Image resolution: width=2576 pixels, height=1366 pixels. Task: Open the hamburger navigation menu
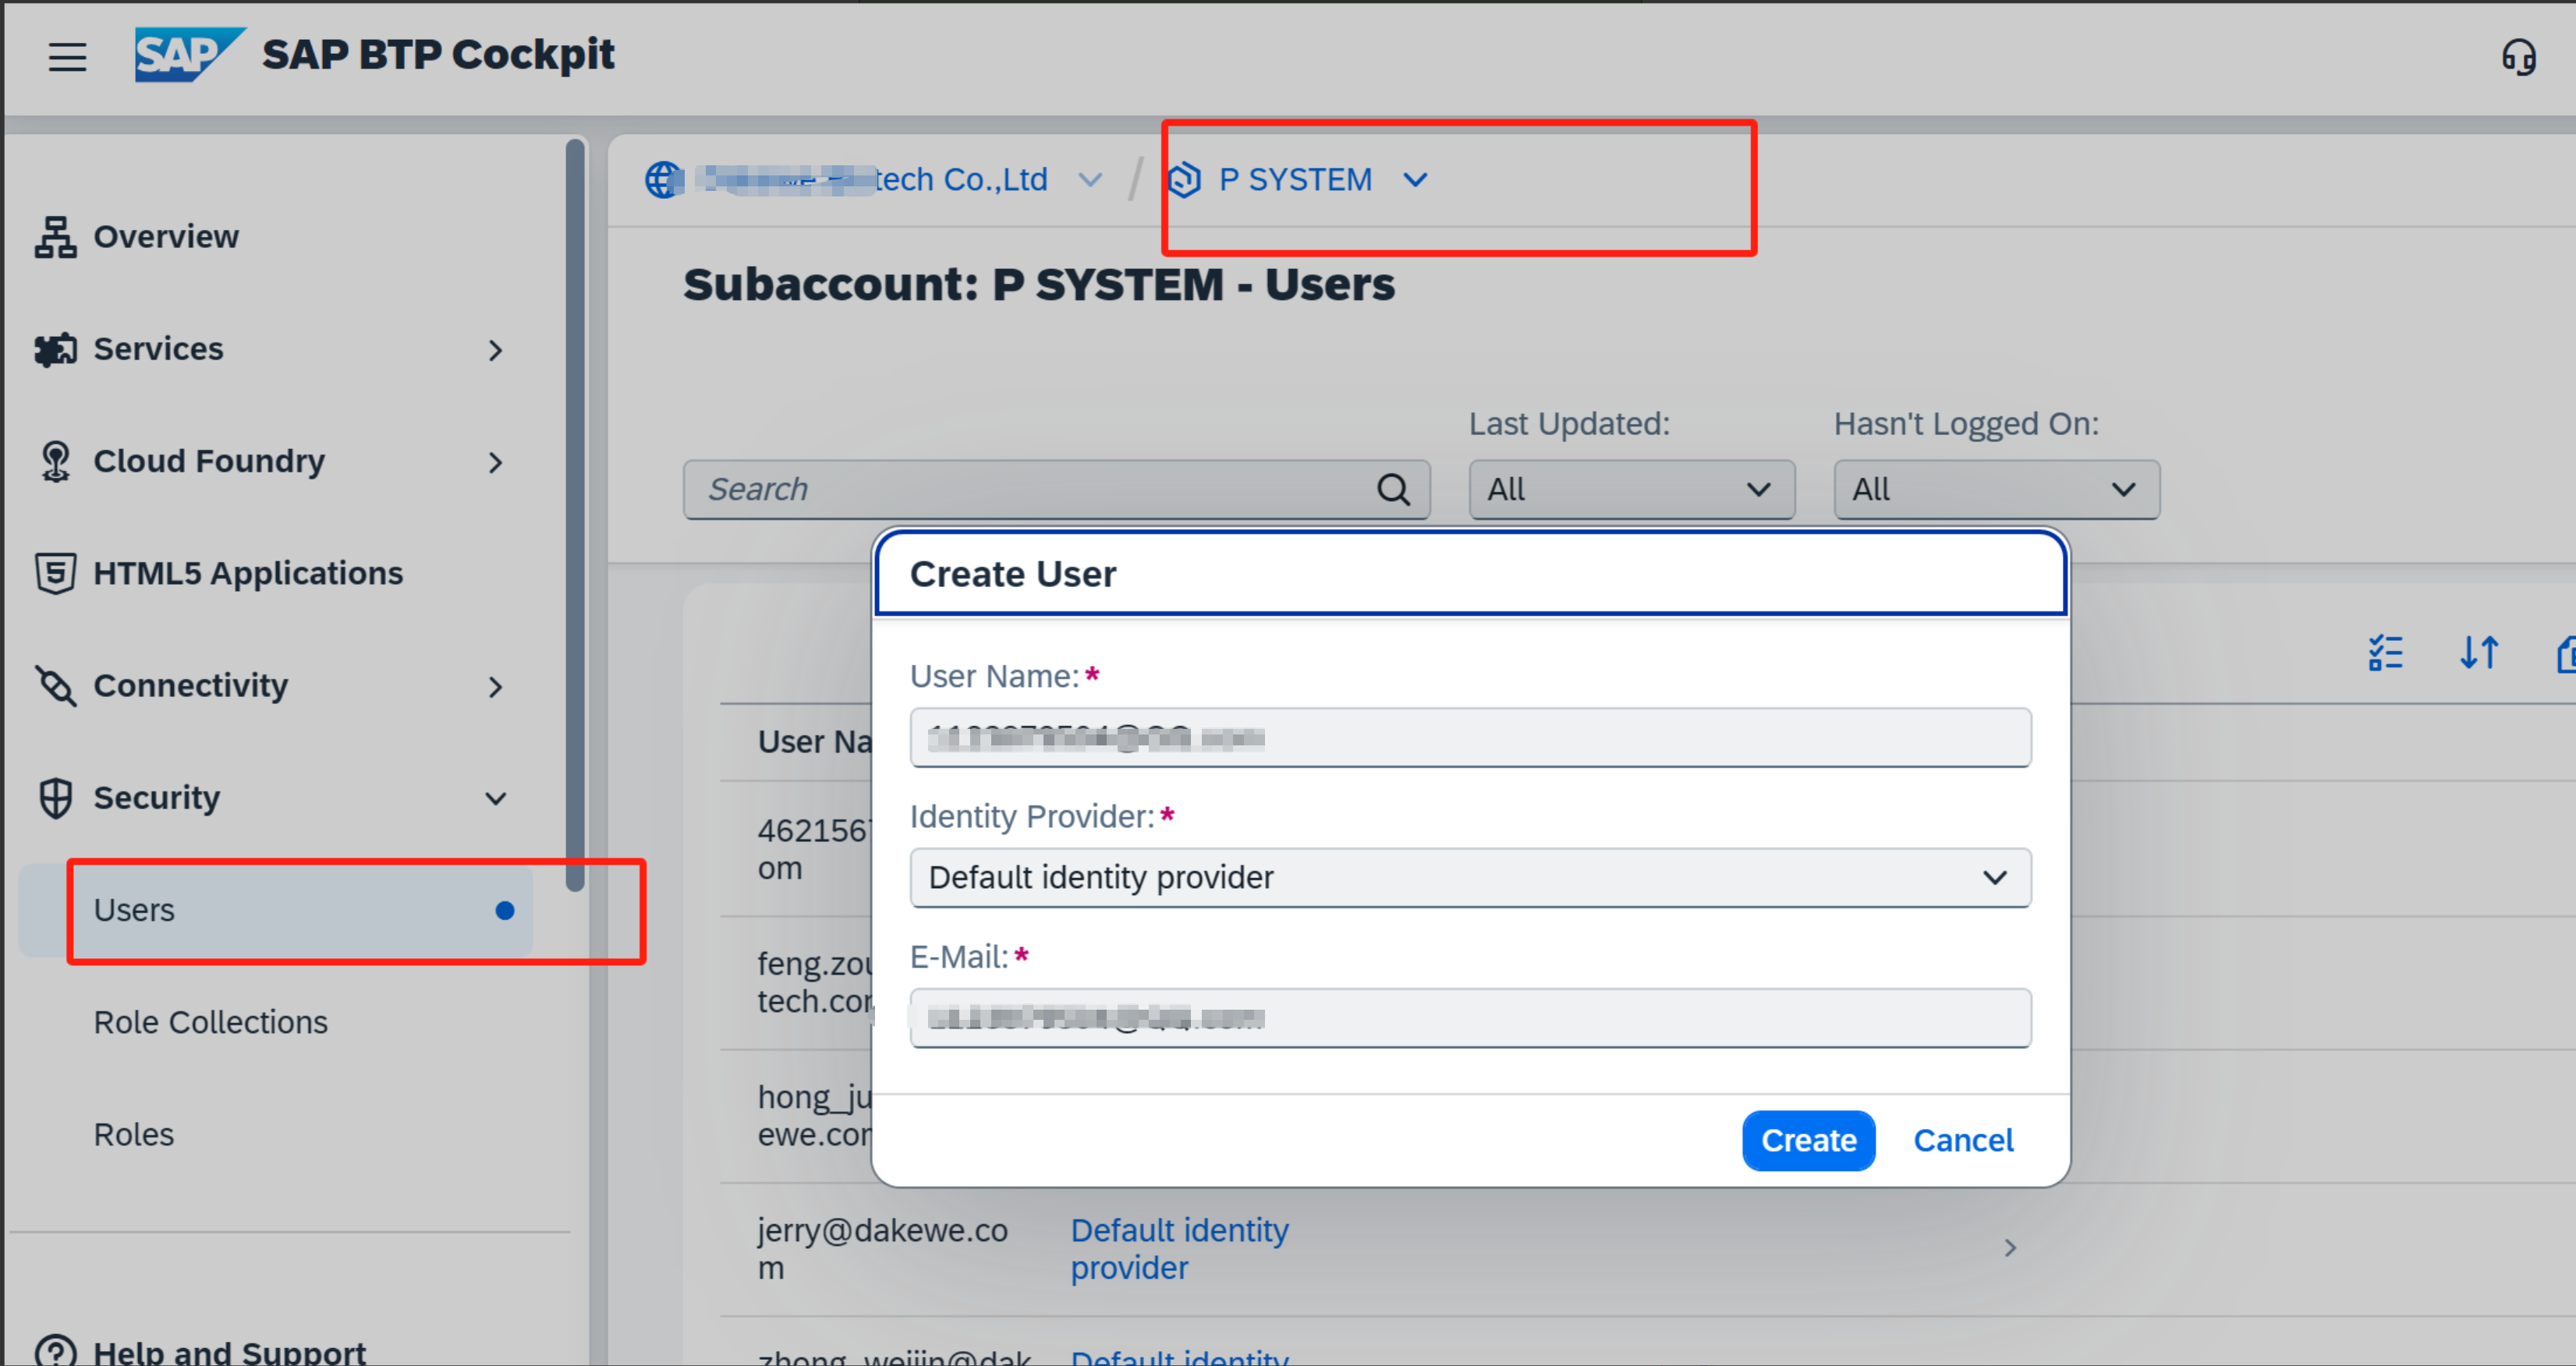[x=67, y=57]
